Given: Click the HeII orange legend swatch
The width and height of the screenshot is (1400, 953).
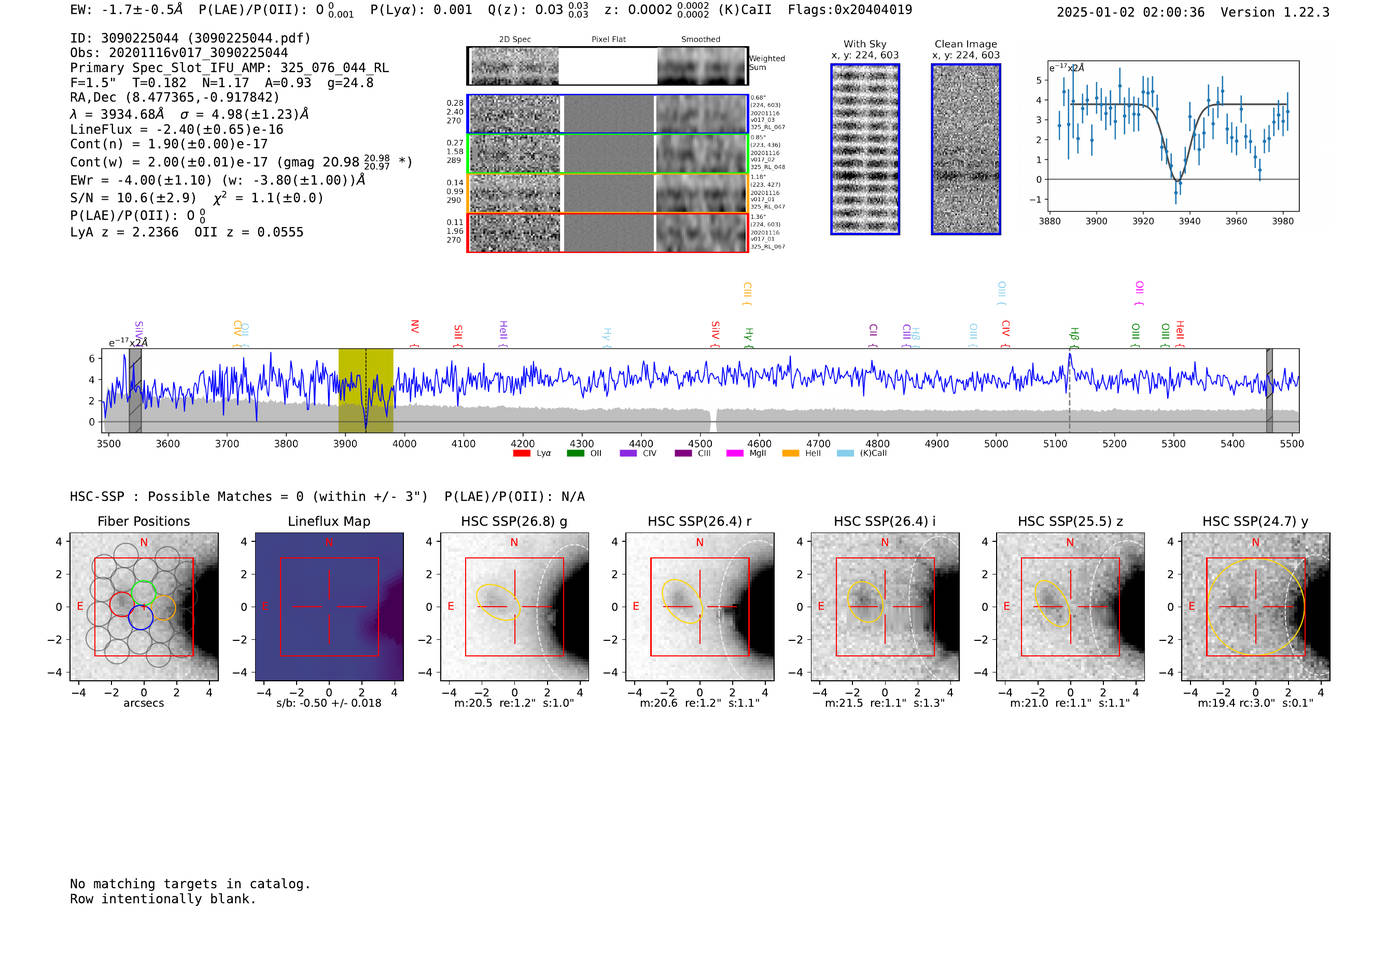Looking at the screenshot, I should (x=790, y=454).
